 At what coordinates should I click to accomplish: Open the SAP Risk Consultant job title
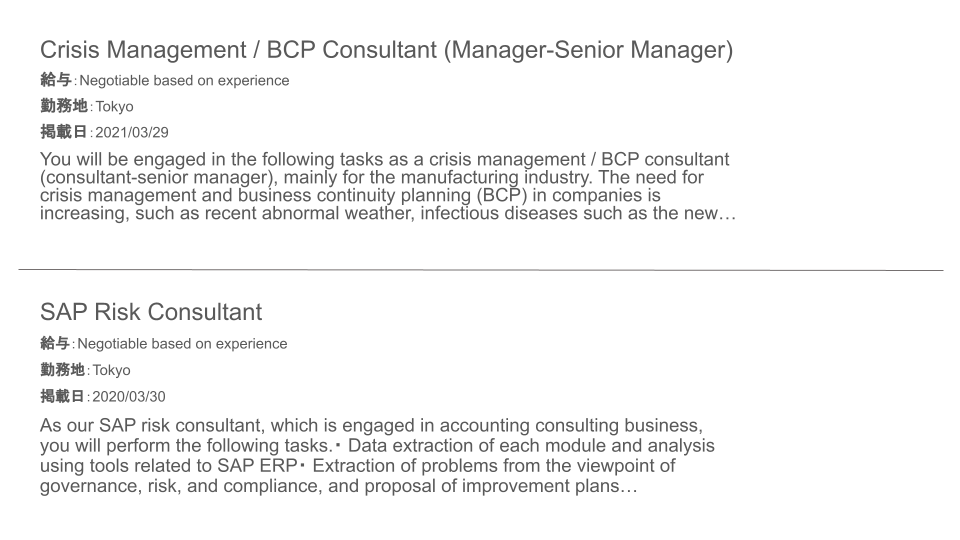coord(151,312)
